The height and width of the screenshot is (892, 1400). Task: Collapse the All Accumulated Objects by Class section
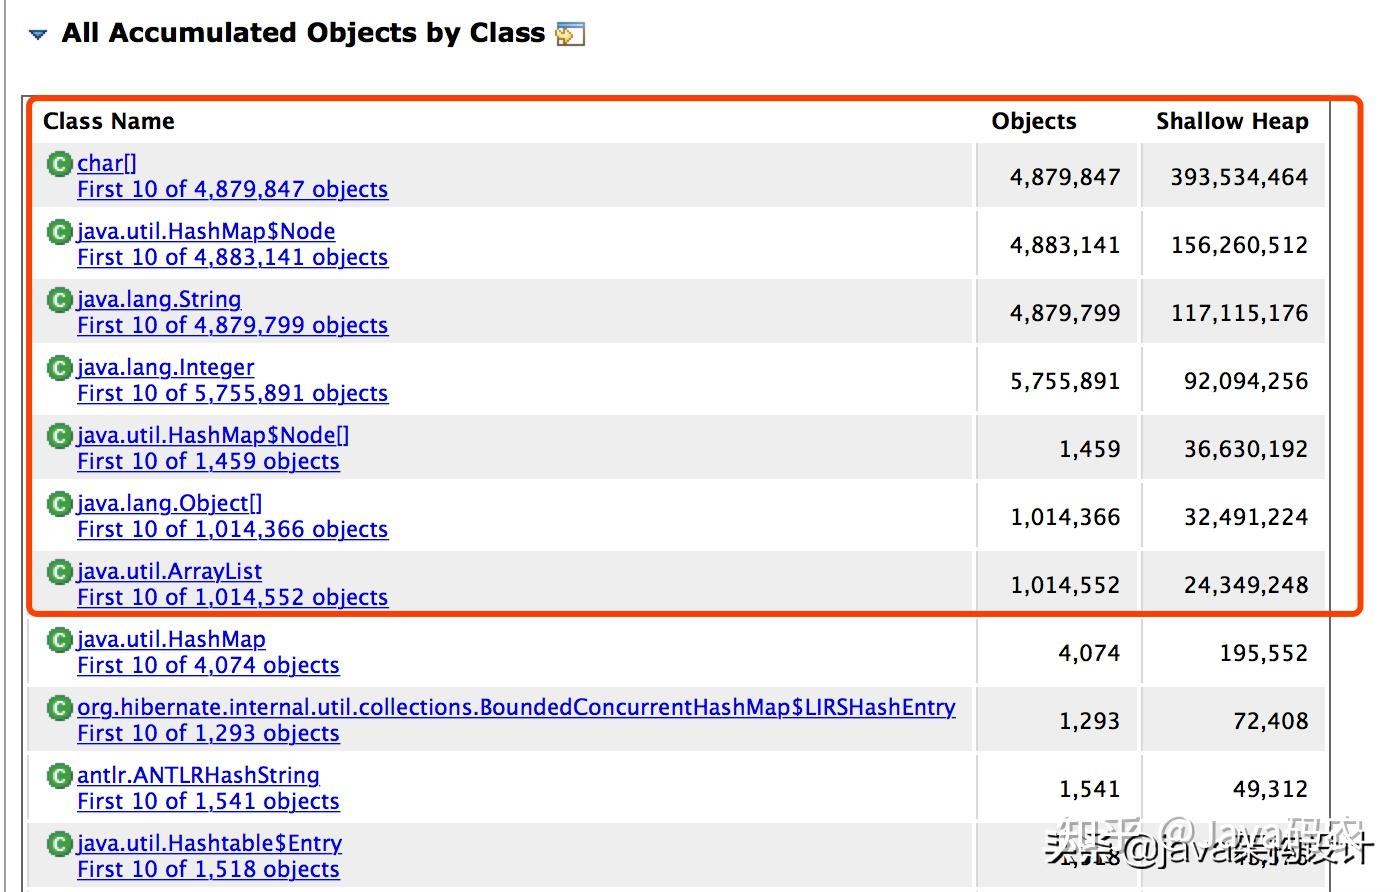38,35
